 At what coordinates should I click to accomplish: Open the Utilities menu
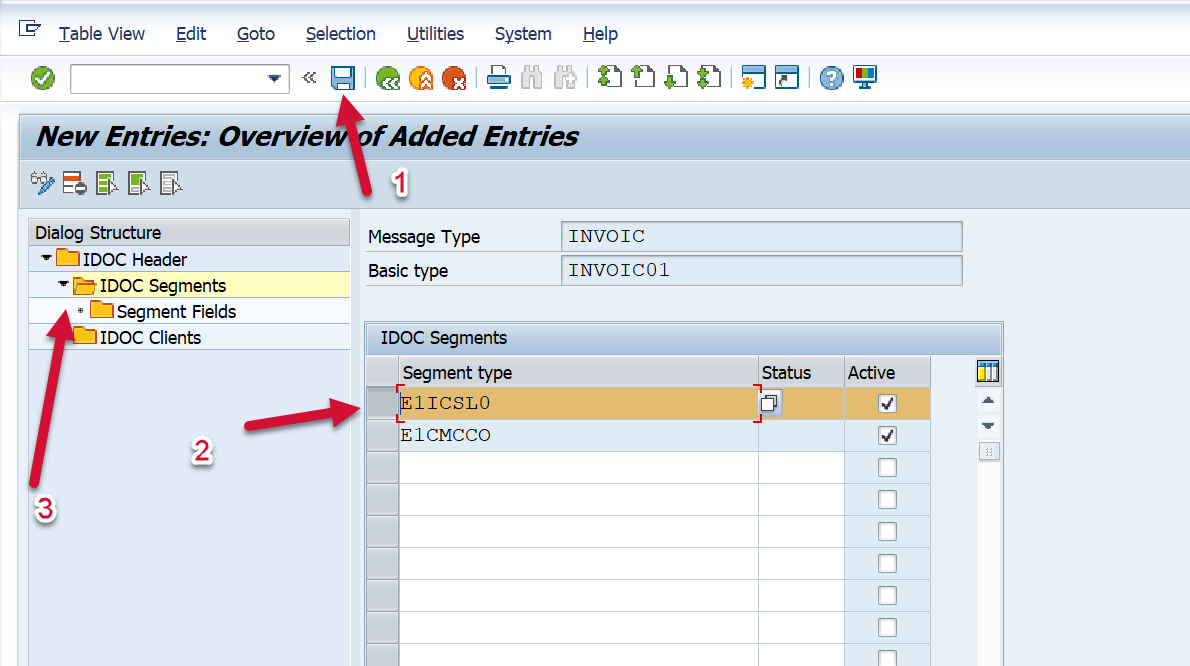pos(435,34)
